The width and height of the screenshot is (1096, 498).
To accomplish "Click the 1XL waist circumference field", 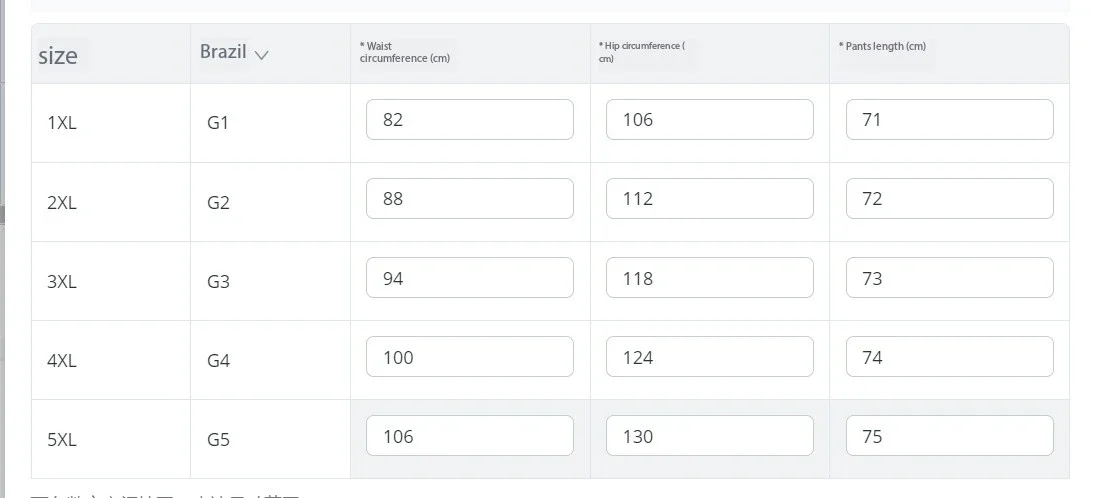I will point(469,120).
